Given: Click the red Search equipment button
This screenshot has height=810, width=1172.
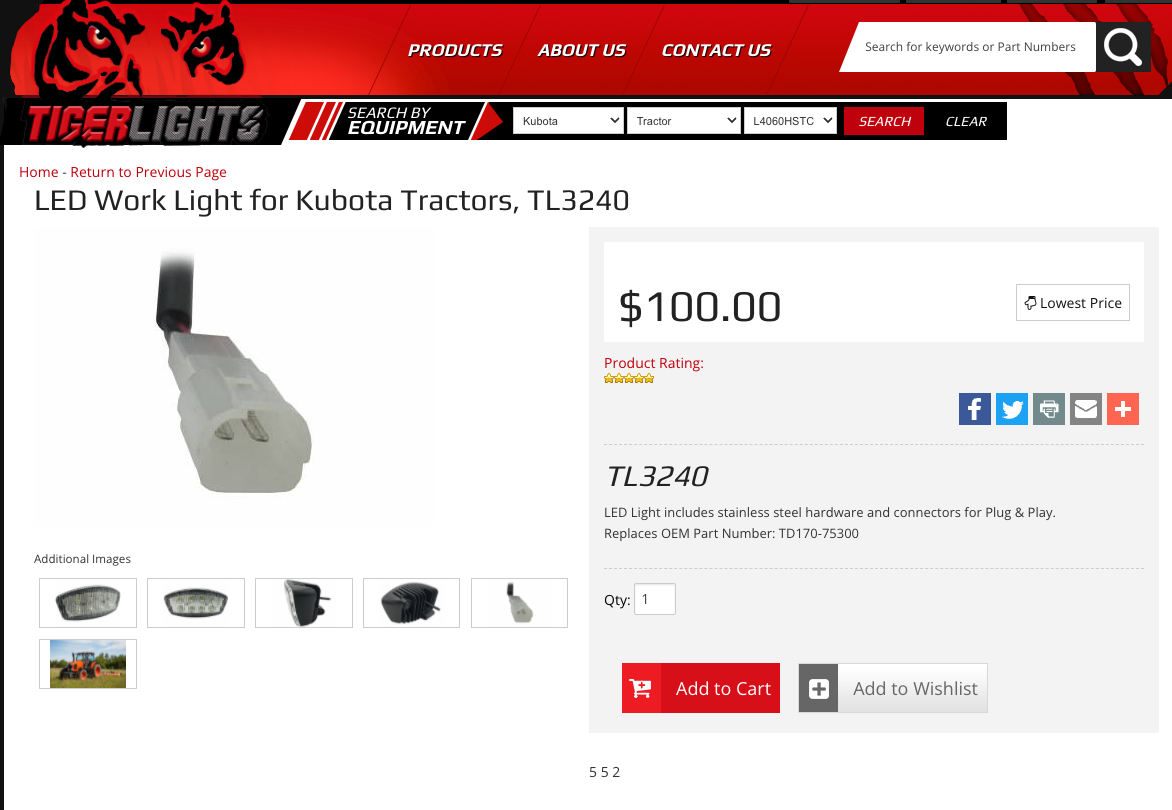Looking at the screenshot, I should point(884,121).
